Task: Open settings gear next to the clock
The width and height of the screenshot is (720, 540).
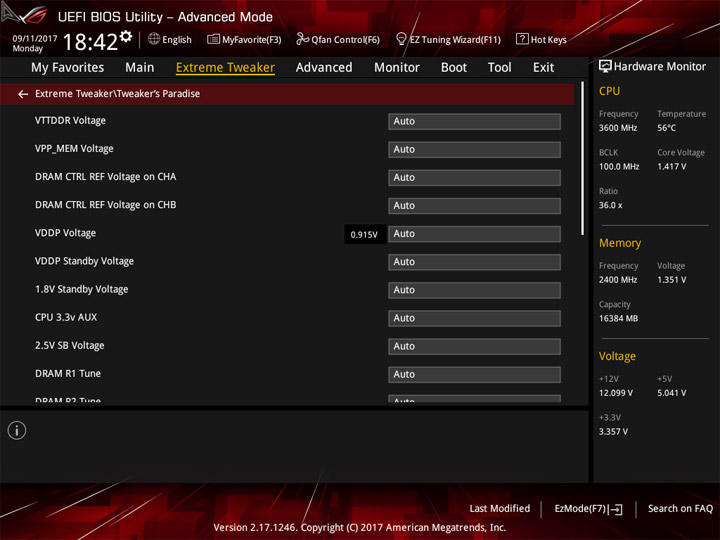Action: pyautogui.click(x=126, y=37)
